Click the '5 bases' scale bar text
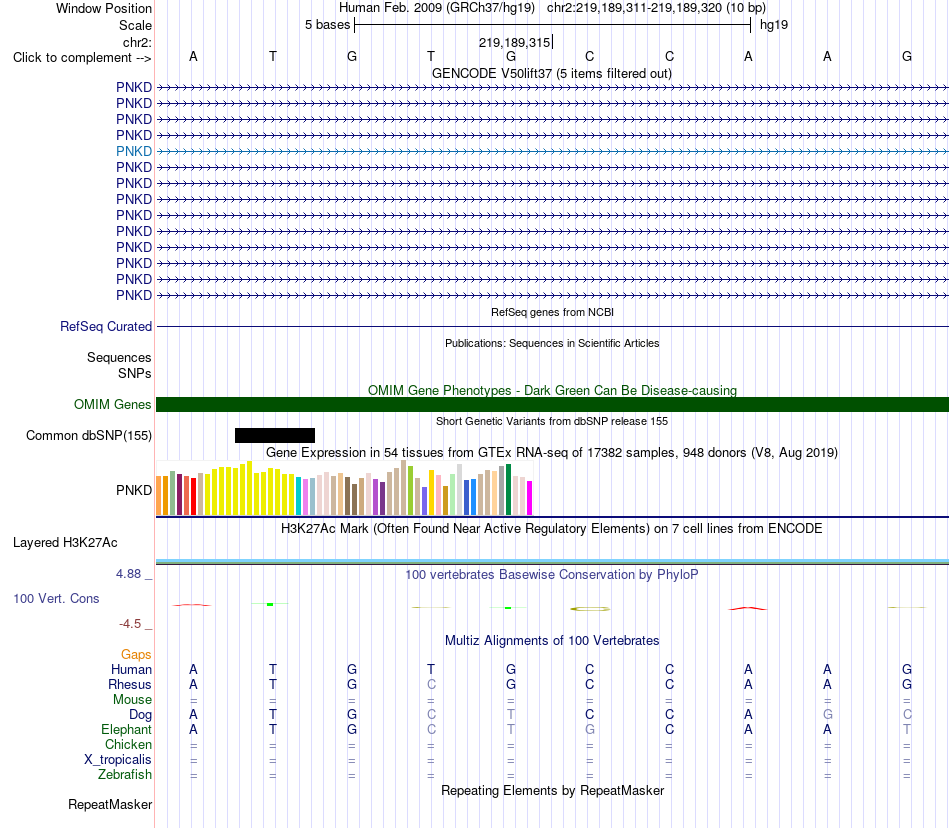 coord(327,25)
